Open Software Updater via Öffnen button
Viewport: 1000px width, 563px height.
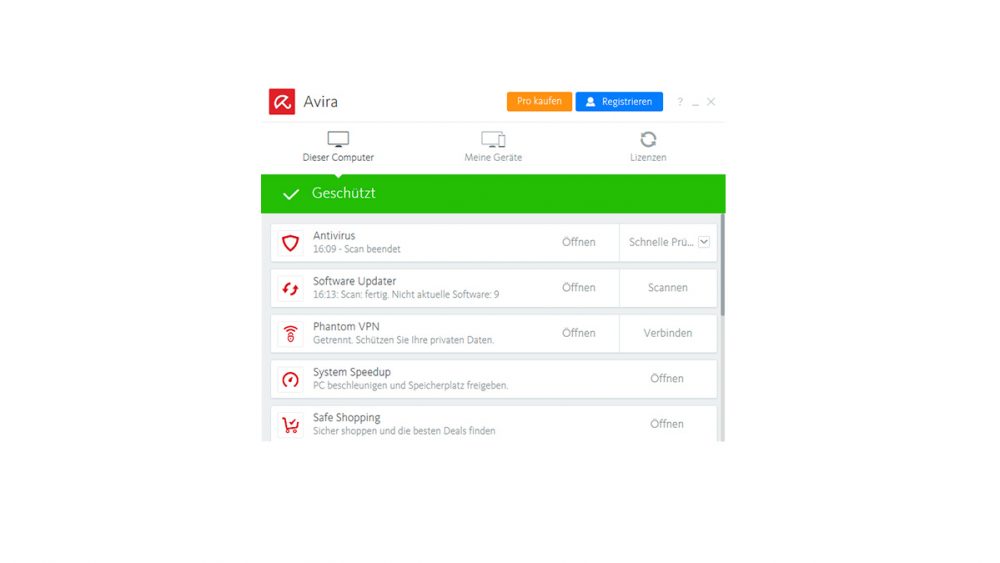[578, 288]
